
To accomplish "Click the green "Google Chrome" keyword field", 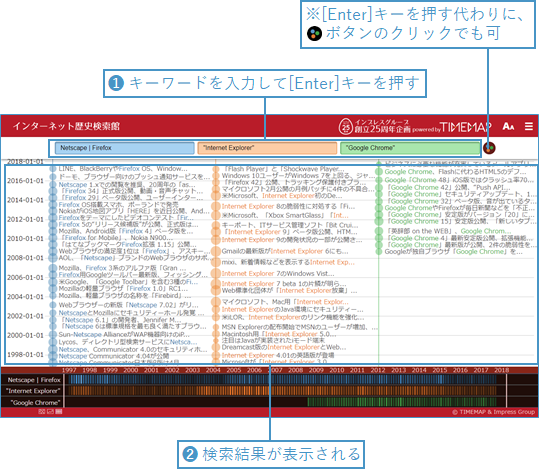I will [x=410, y=148].
